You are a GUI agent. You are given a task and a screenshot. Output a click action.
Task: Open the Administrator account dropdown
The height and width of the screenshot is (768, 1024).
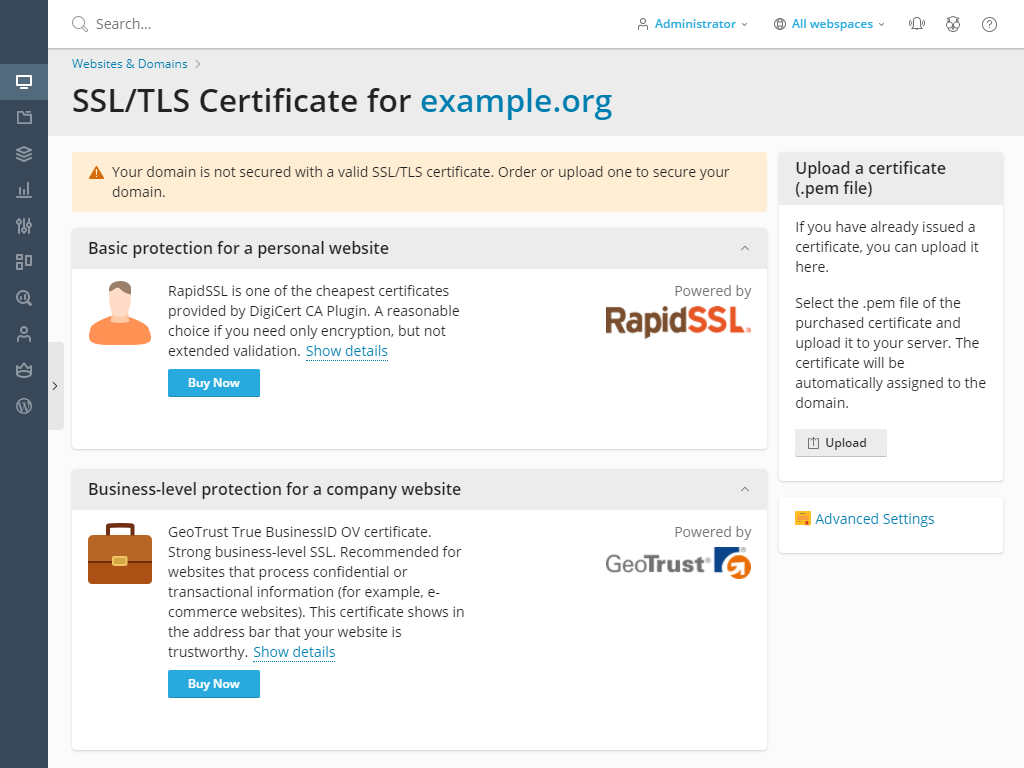693,23
